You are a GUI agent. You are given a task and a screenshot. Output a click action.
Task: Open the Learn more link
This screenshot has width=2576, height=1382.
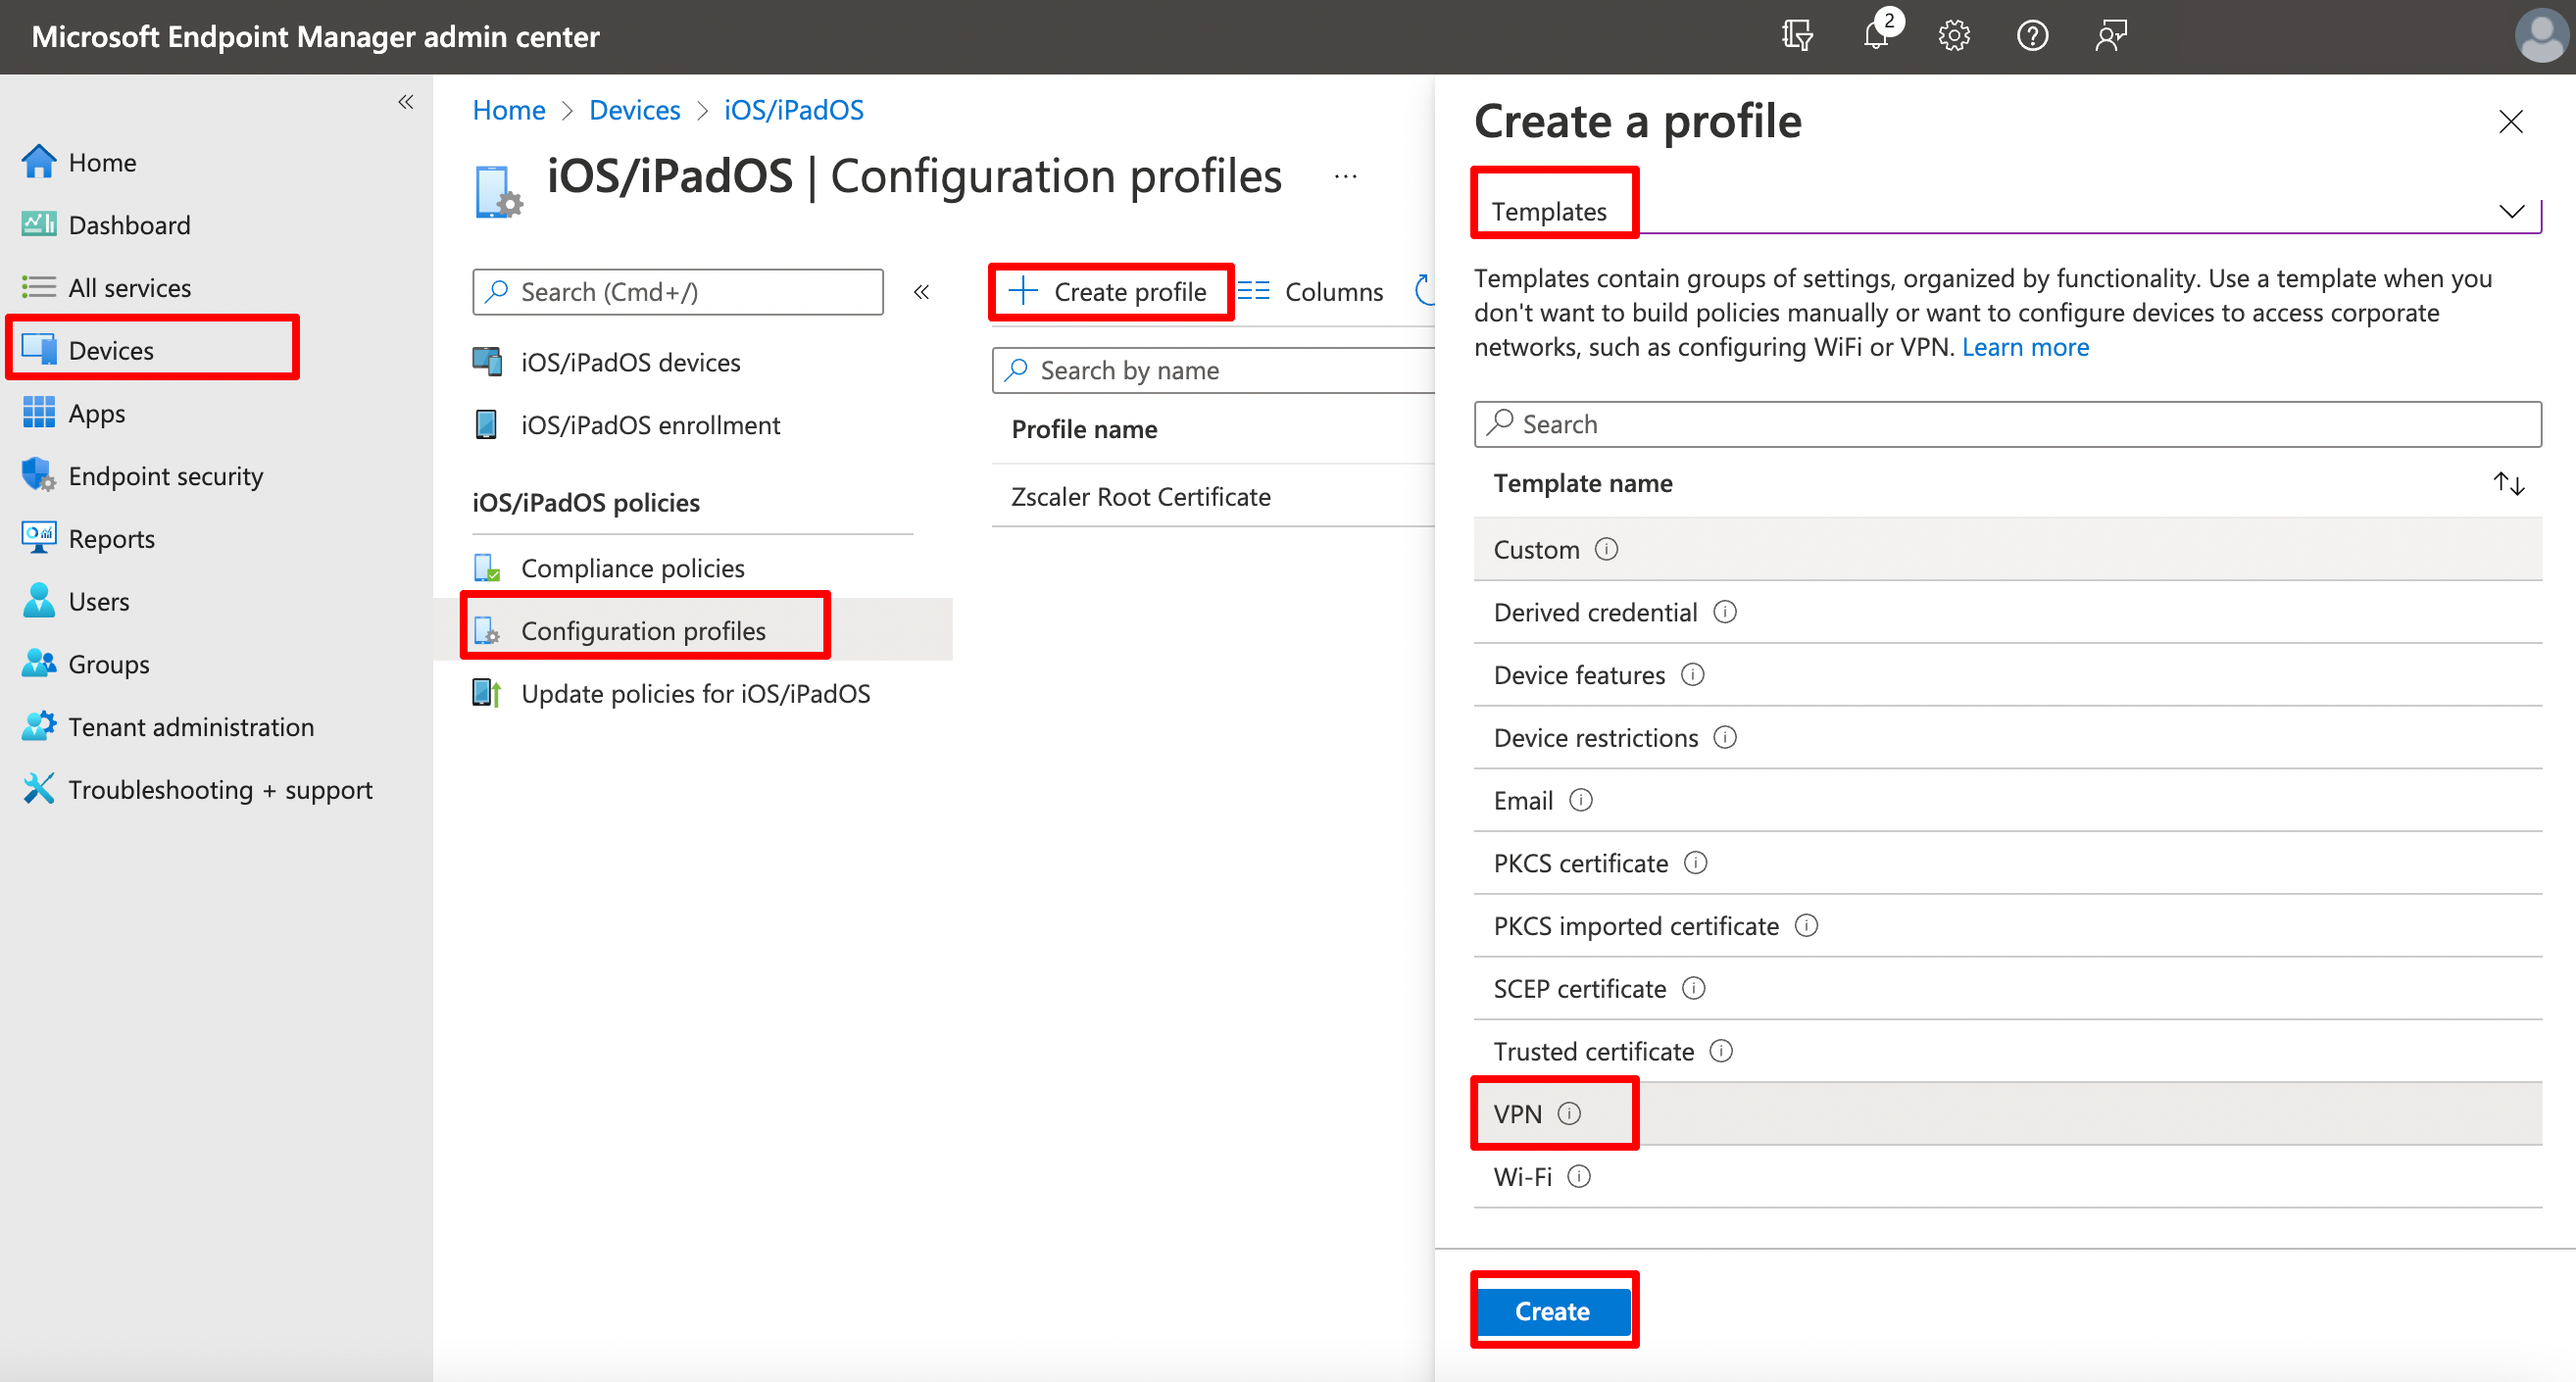pos(2026,347)
